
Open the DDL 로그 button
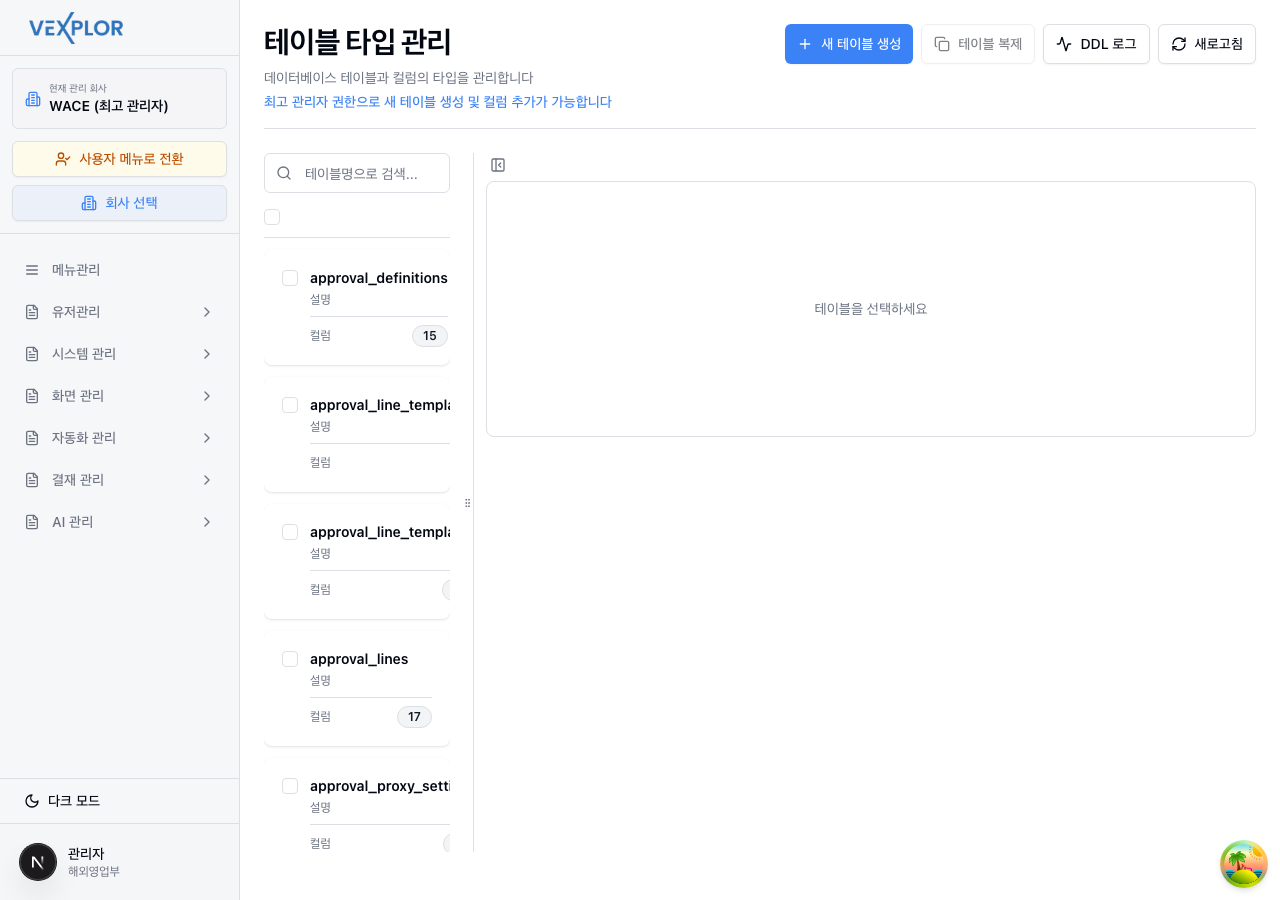point(1096,44)
